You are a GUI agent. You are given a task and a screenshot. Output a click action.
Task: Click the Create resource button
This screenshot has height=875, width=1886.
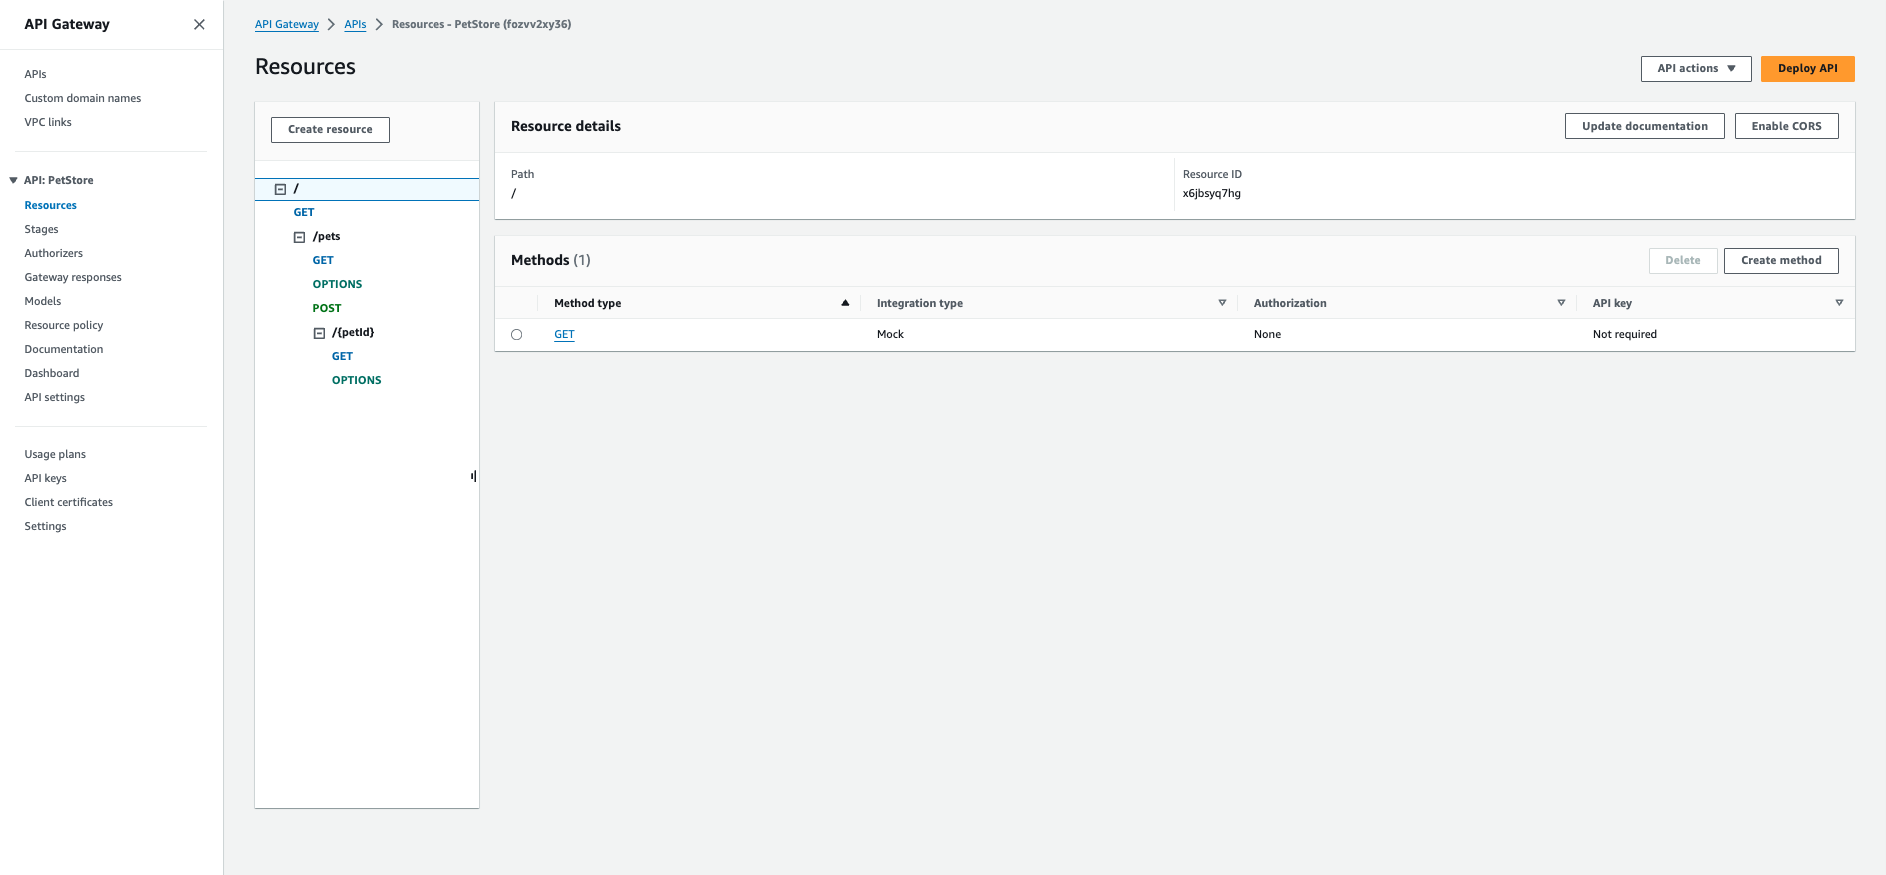click(330, 130)
